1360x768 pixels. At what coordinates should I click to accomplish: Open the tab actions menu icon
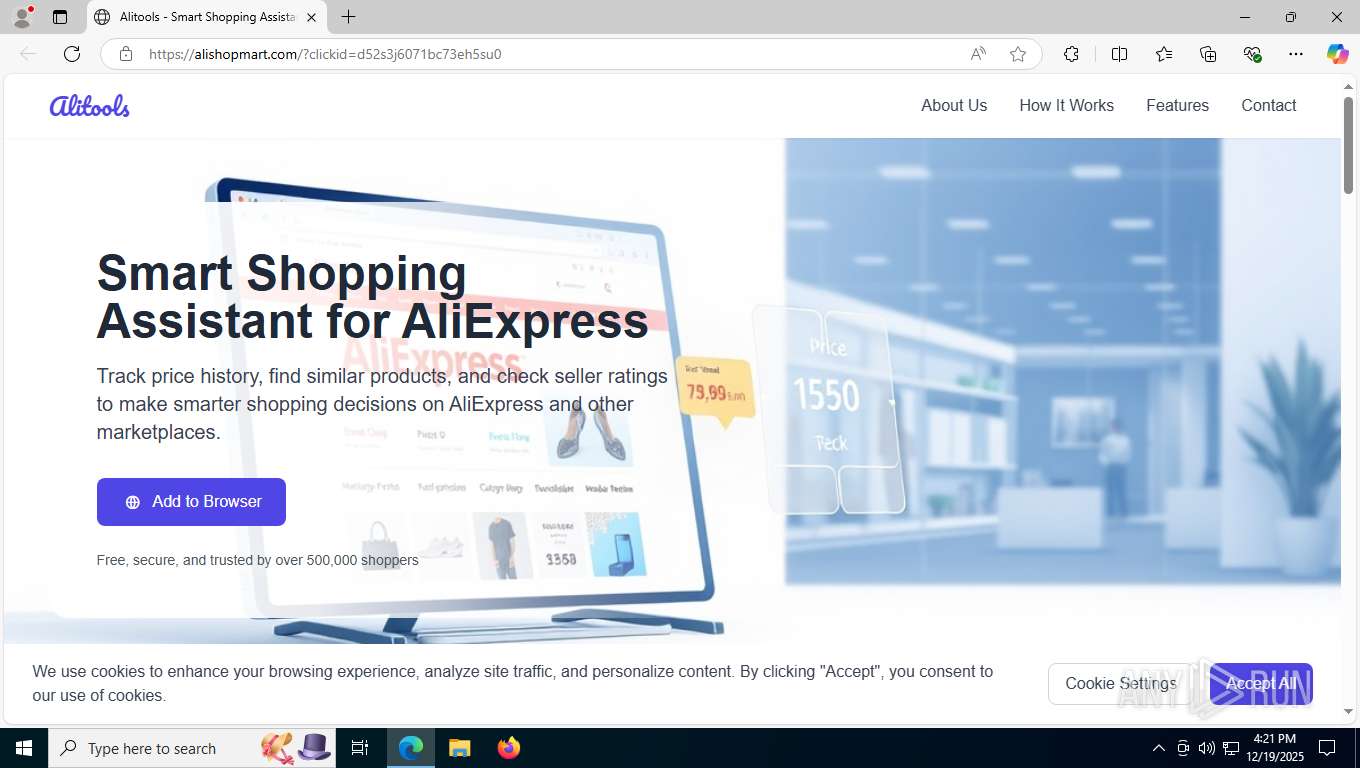pyautogui.click(x=60, y=17)
